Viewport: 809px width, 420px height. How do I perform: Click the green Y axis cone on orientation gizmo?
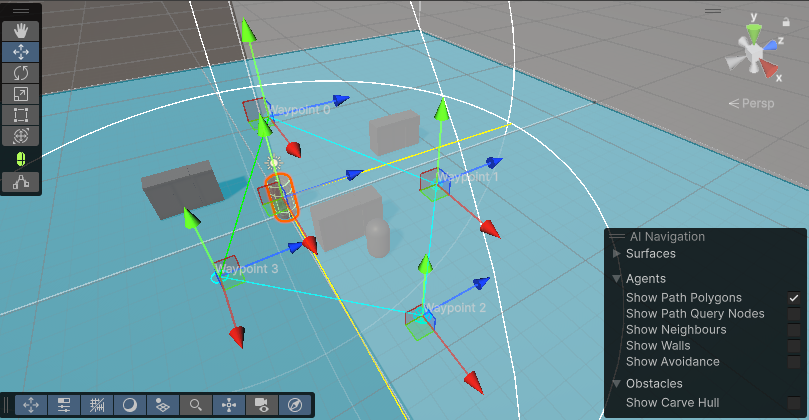[754, 34]
